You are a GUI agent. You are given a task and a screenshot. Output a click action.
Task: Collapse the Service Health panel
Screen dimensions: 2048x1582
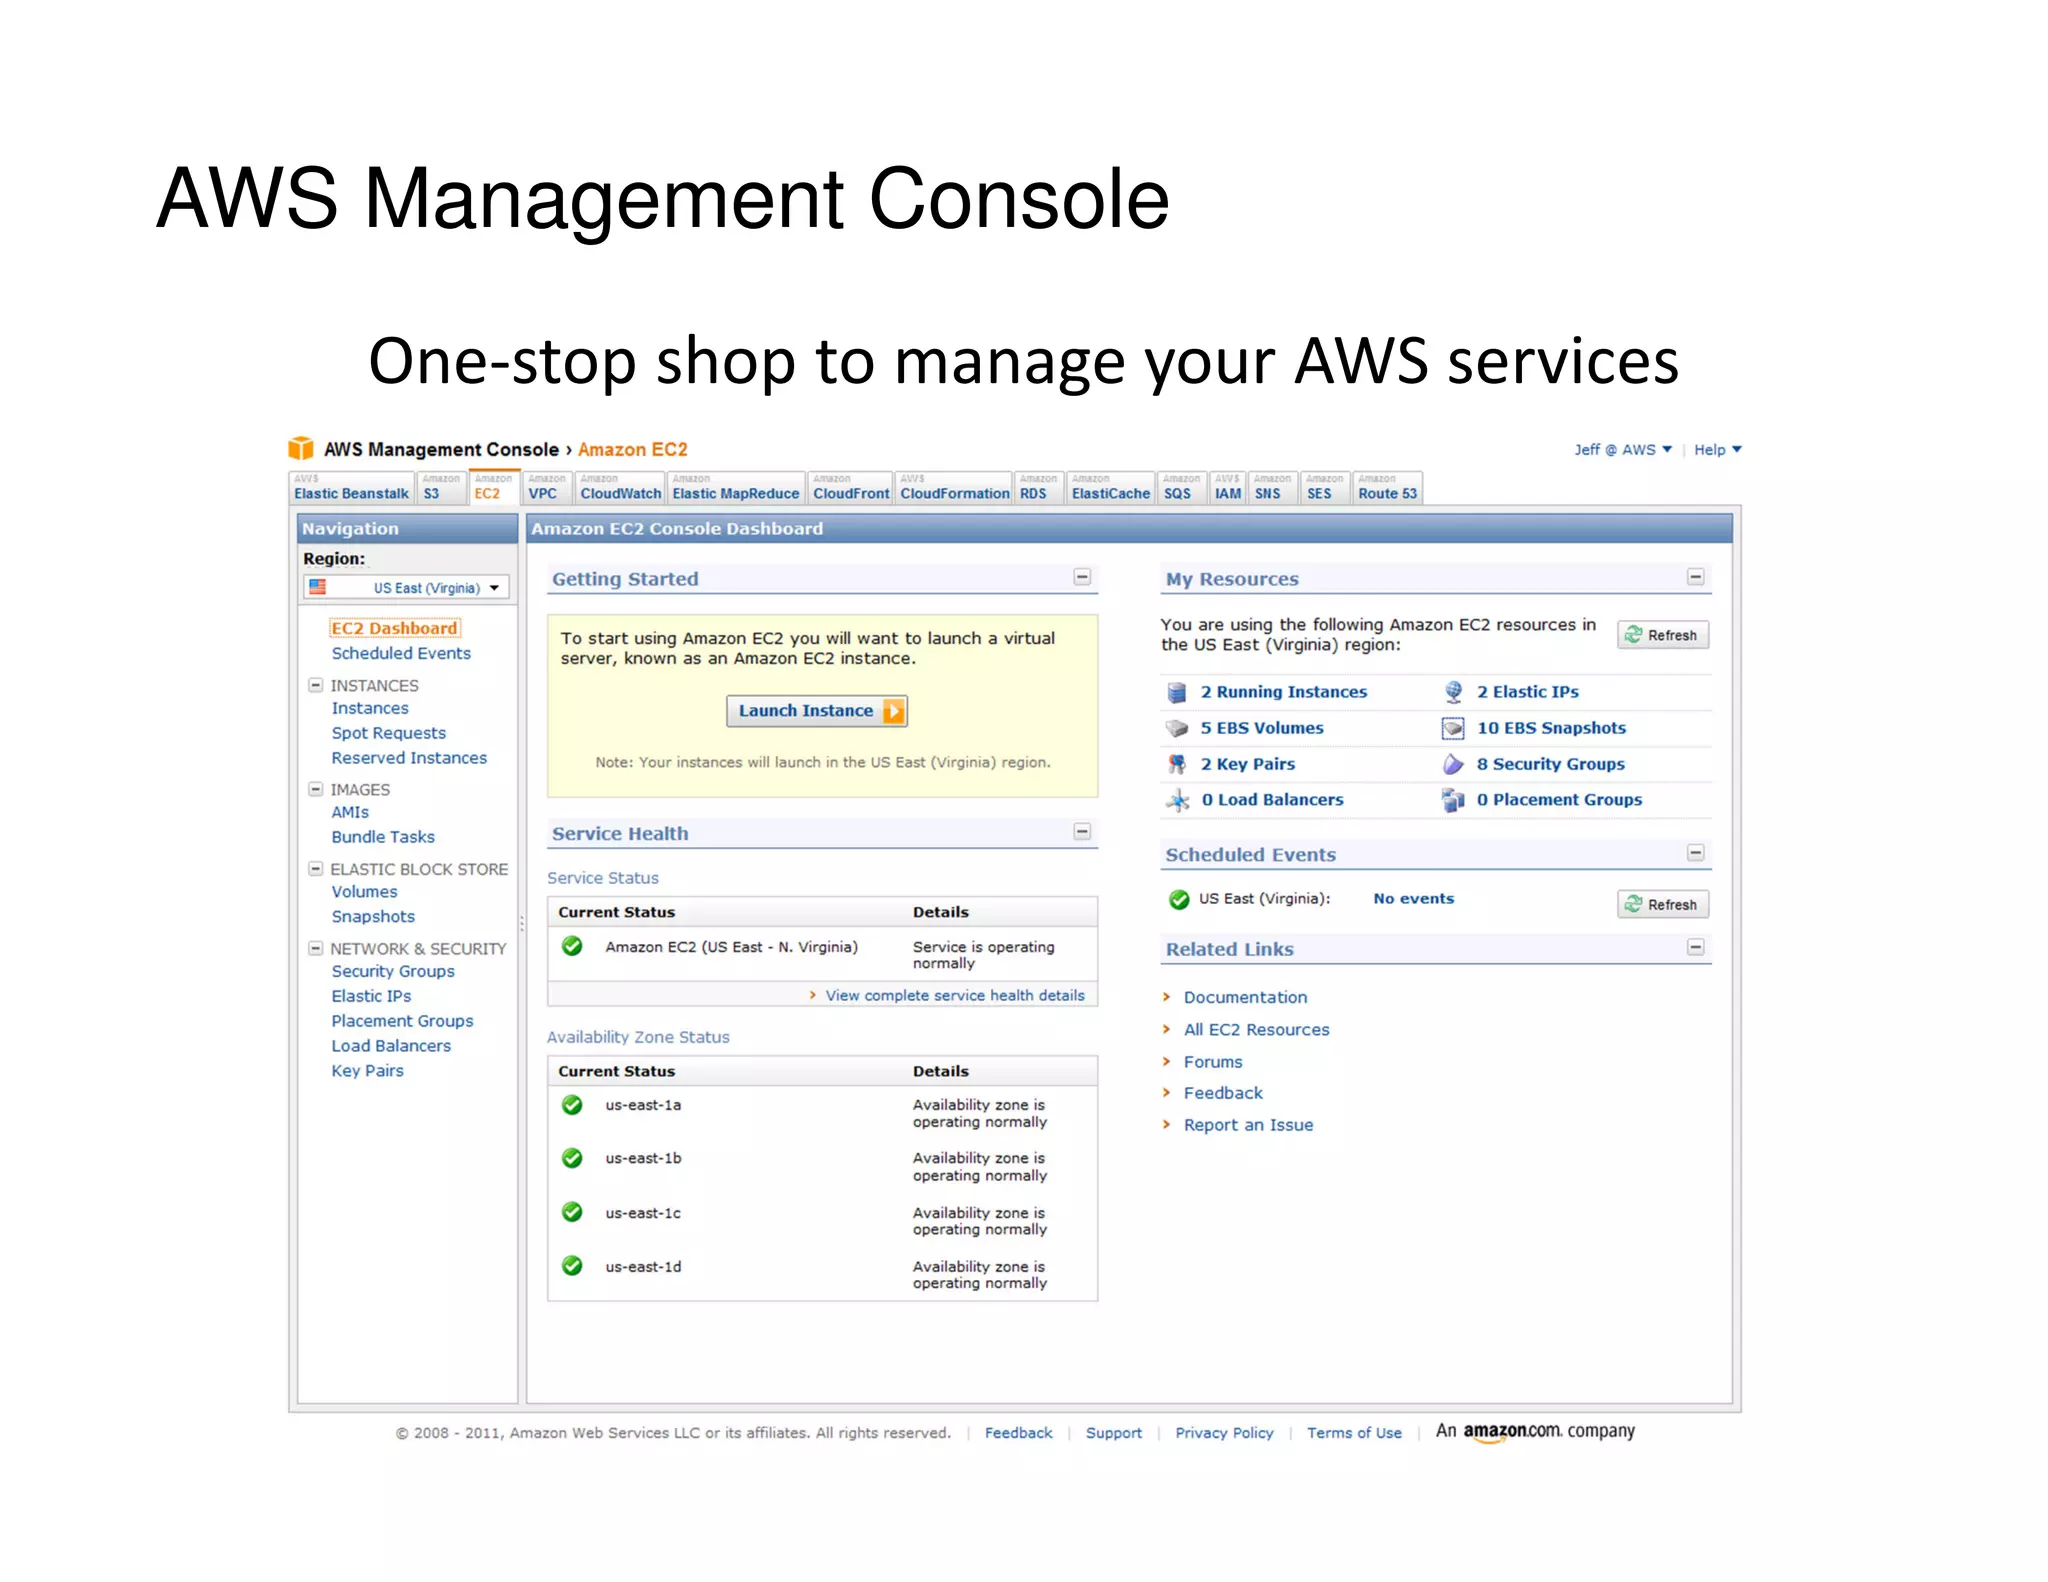pyautogui.click(x=1082, y=832)
